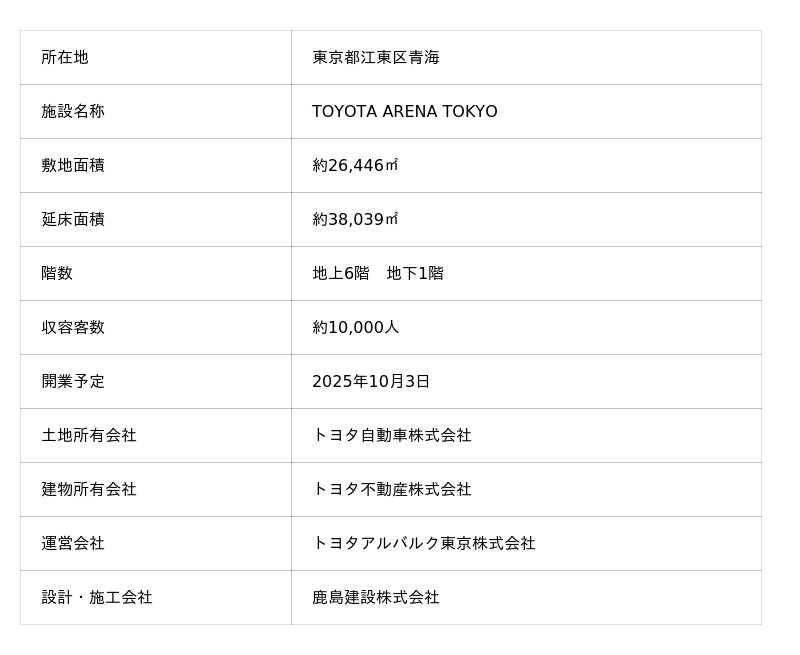
Task: Click the 階数 row label
Action: click(57, 273)
